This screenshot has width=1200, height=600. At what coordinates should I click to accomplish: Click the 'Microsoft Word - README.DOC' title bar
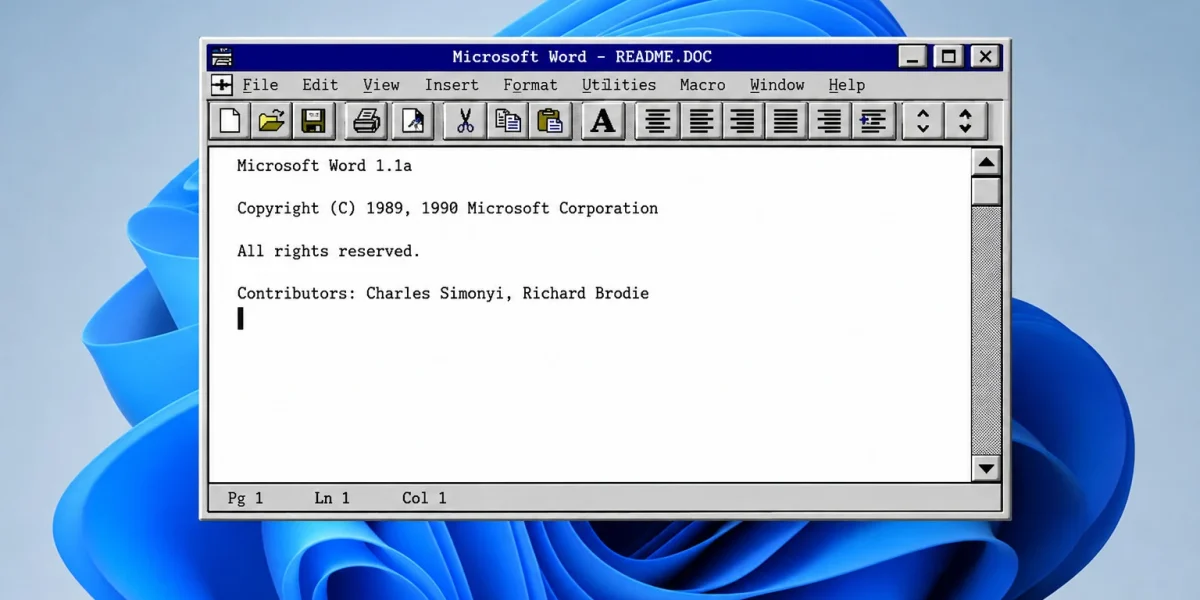click(x=582, y=57)
